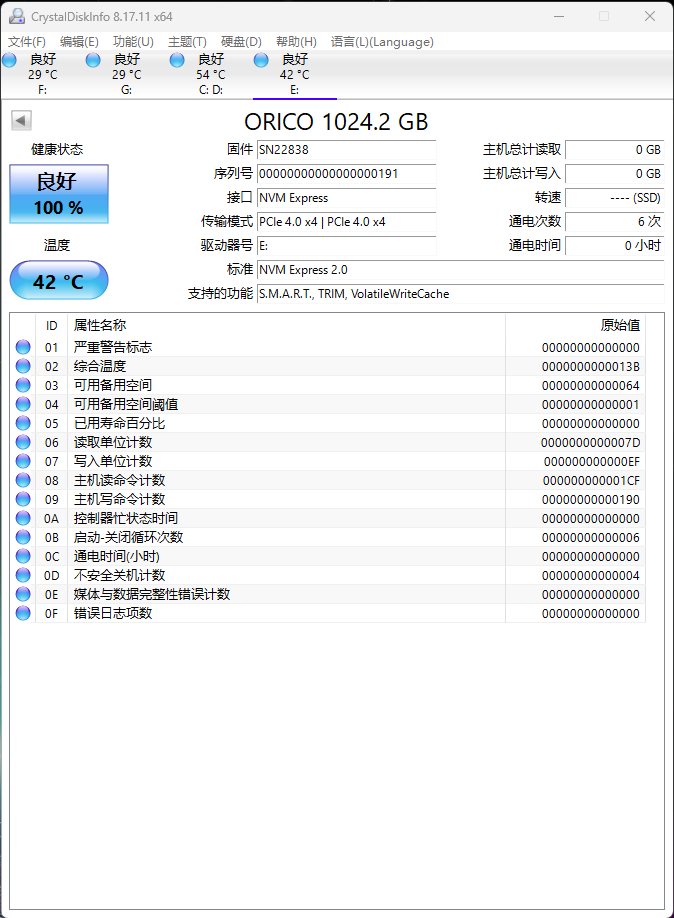This screenshot has height=918, width=674.
Task: Click the 温度 label above 42 °C
Action: [x=57, y=245]
